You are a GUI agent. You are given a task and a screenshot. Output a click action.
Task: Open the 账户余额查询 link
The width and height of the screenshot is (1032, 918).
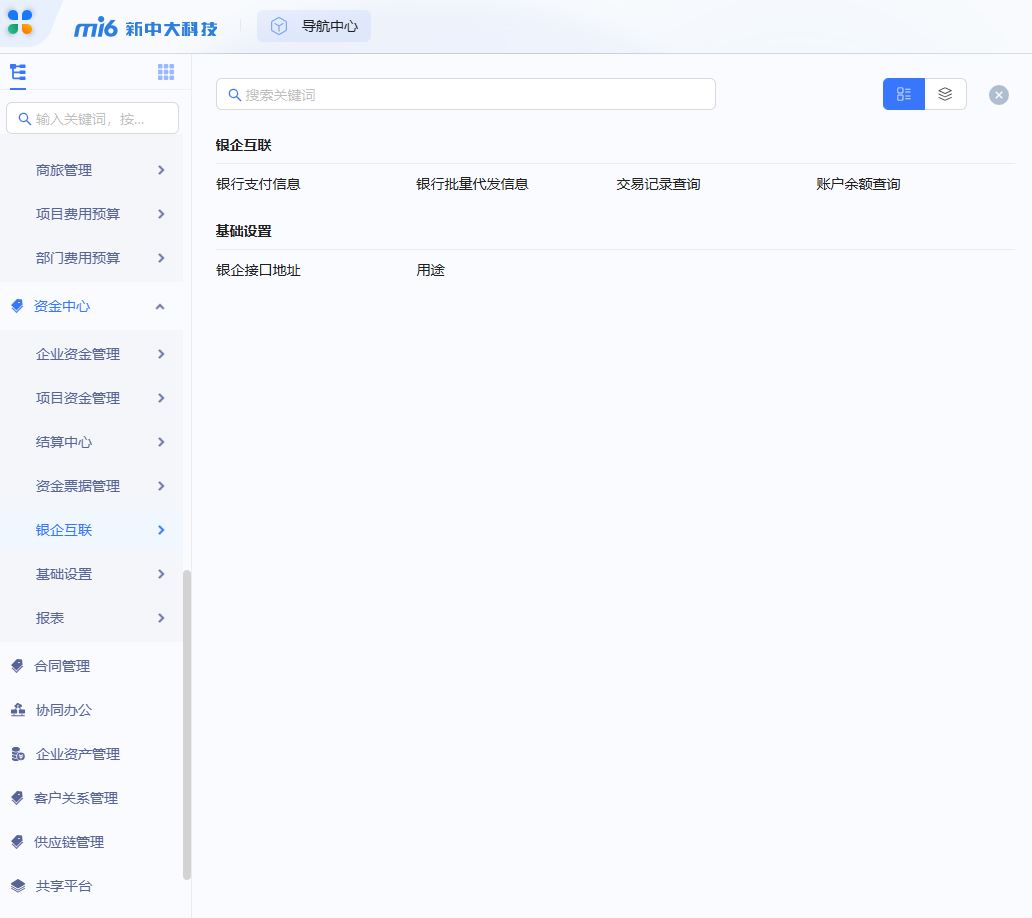point(858,184)
